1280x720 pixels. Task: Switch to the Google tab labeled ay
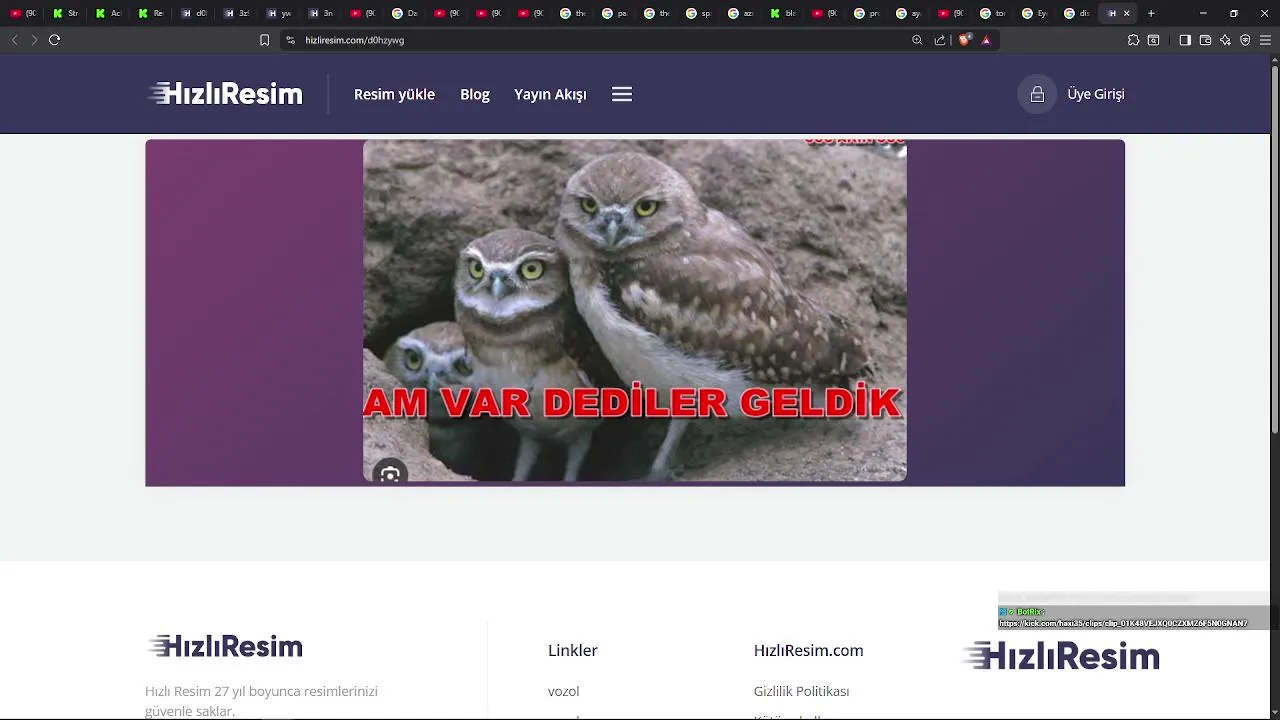click(910, 13)
